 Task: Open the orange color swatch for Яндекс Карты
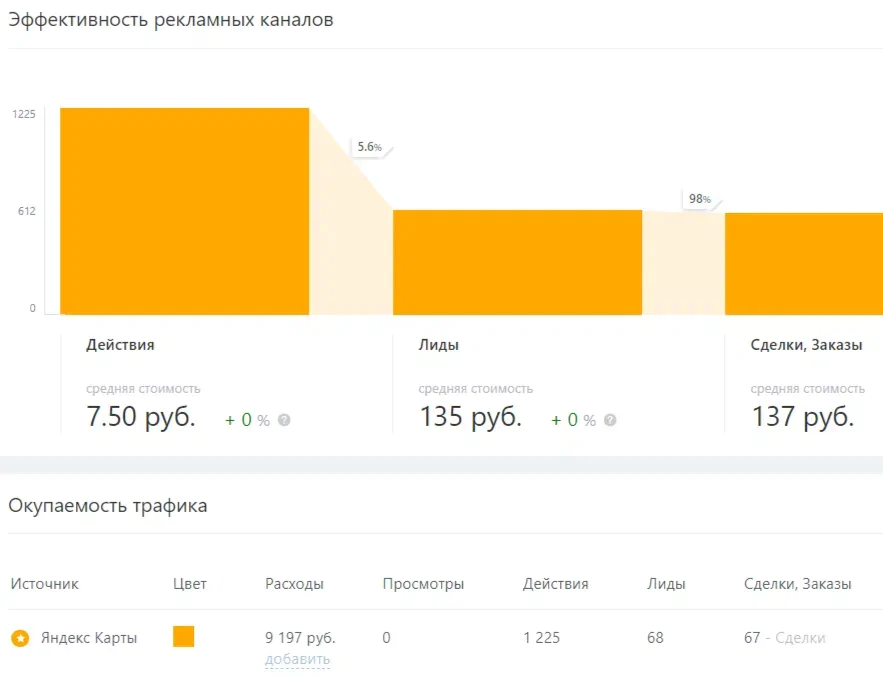tap(184, 636)
